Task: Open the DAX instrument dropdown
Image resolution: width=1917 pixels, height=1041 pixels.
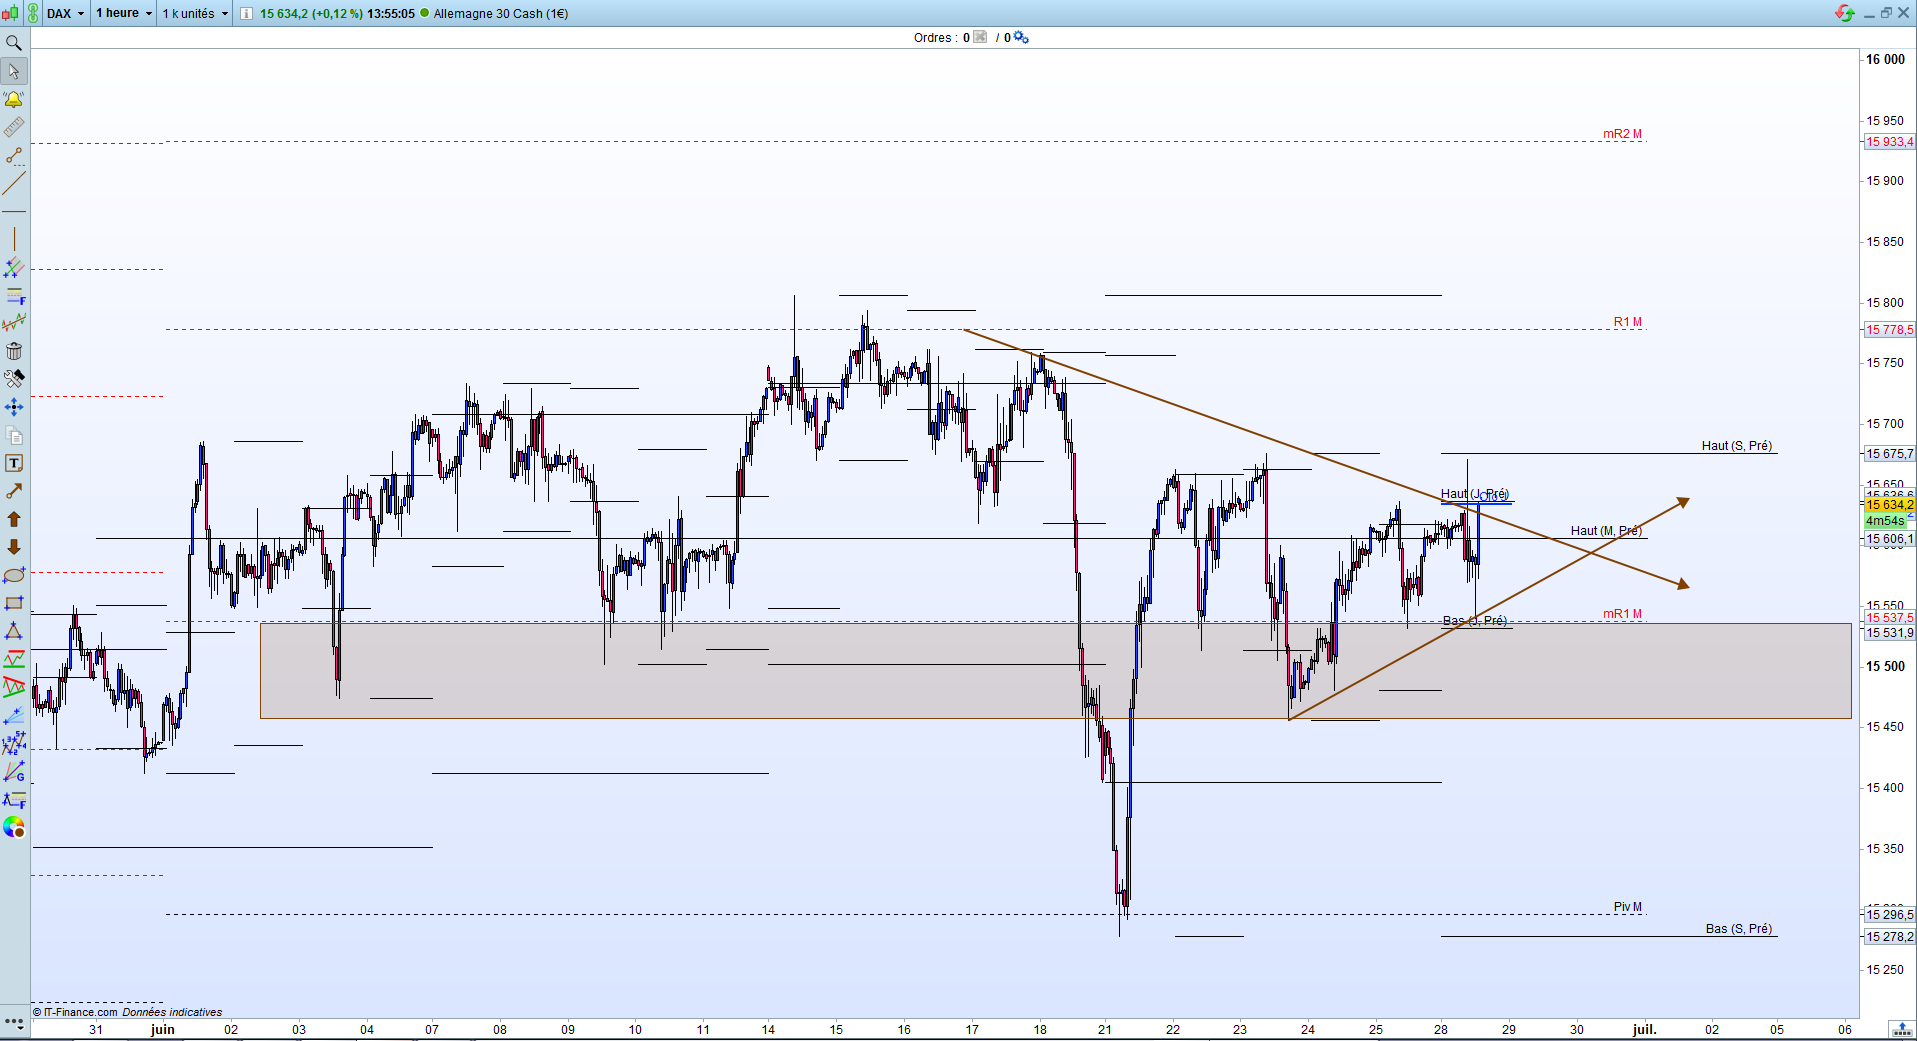Action: (66, 13)
